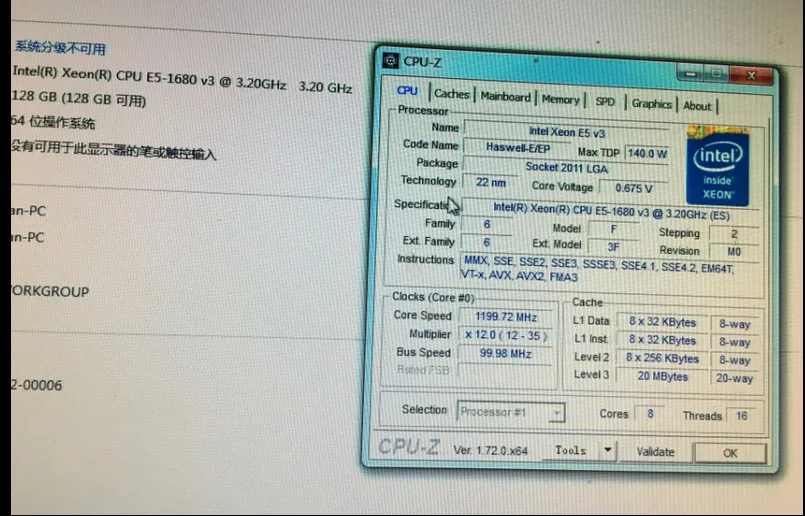Click the CPU-Z title bar app icon
Viewport: 805px width, 516px height.
(390, 61)
